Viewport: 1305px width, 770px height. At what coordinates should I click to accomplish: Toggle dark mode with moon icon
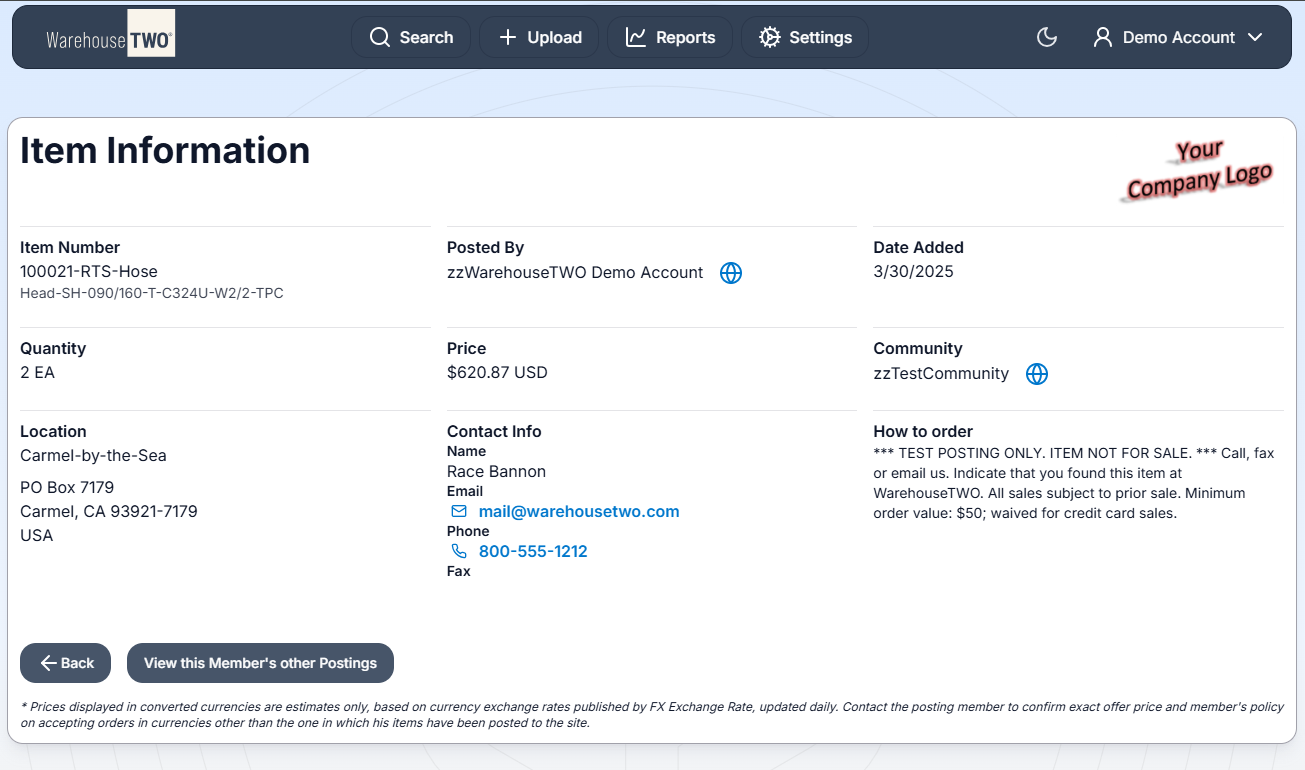click(x=1047, y=38)
